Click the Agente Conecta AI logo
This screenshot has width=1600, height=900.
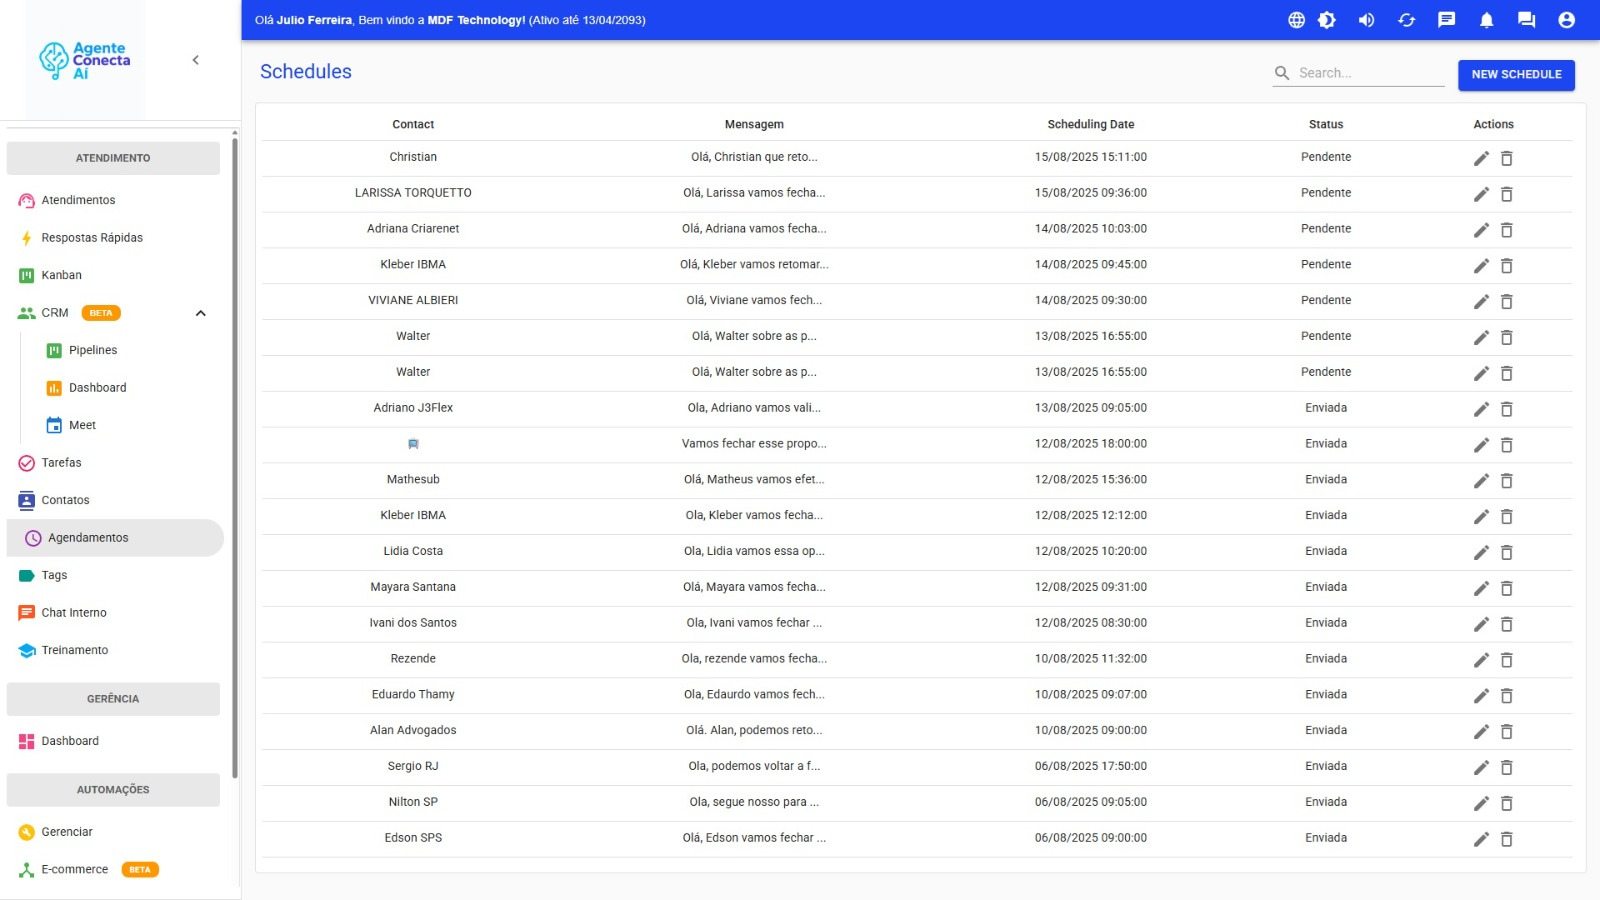tap(85, 60)
